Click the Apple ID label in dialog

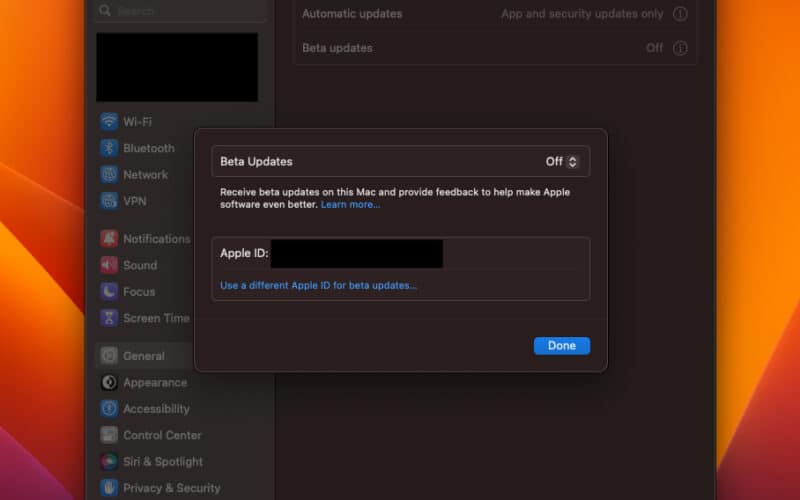(244, 253)
